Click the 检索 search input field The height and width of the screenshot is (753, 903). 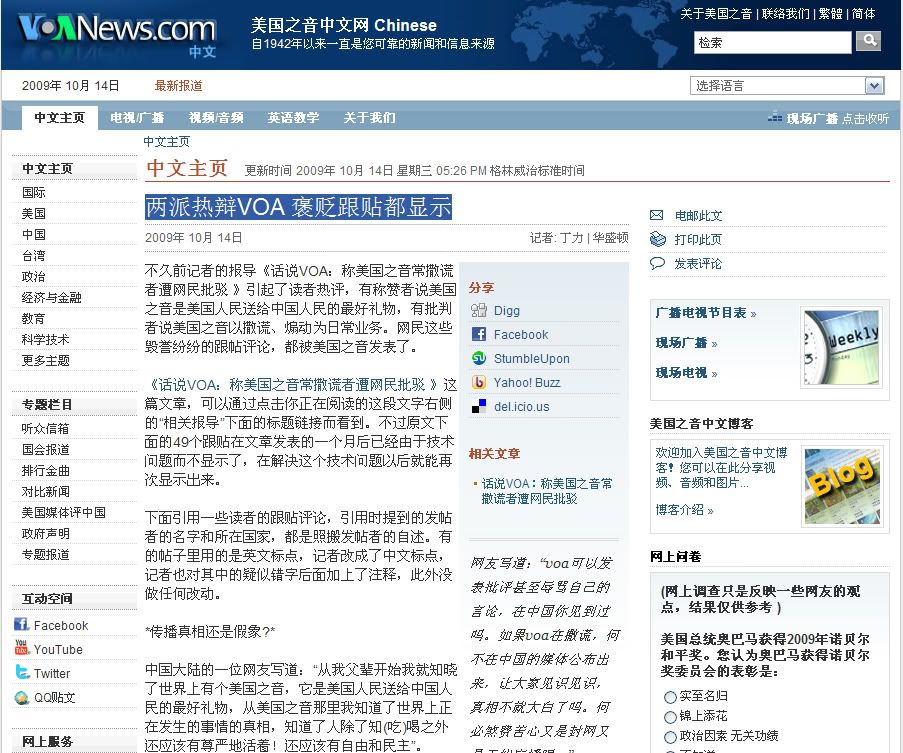pyautogui.click(x=772, y=42)
